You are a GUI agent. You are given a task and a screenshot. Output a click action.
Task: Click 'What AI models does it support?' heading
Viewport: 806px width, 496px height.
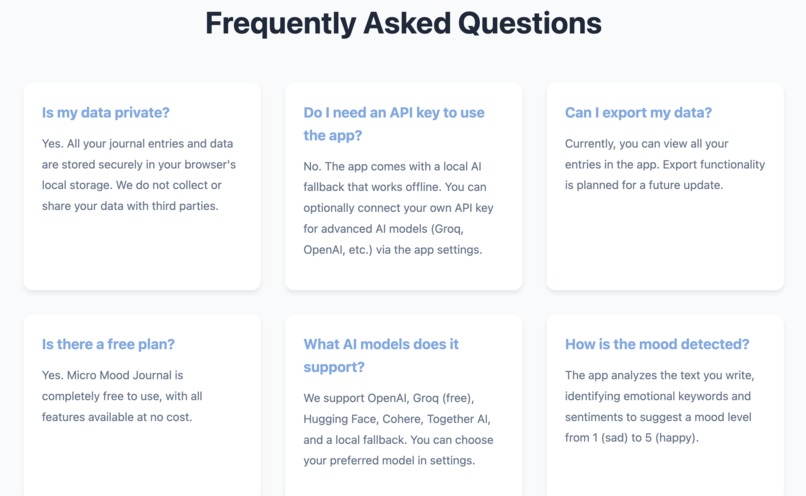pyautogui.click(x=381, y=355)
